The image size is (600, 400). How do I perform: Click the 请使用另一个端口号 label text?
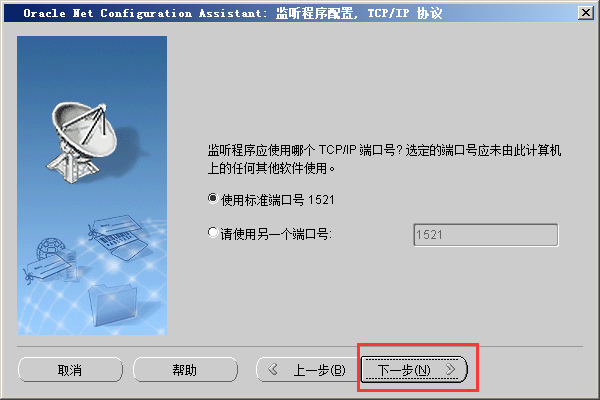point(276,234)
